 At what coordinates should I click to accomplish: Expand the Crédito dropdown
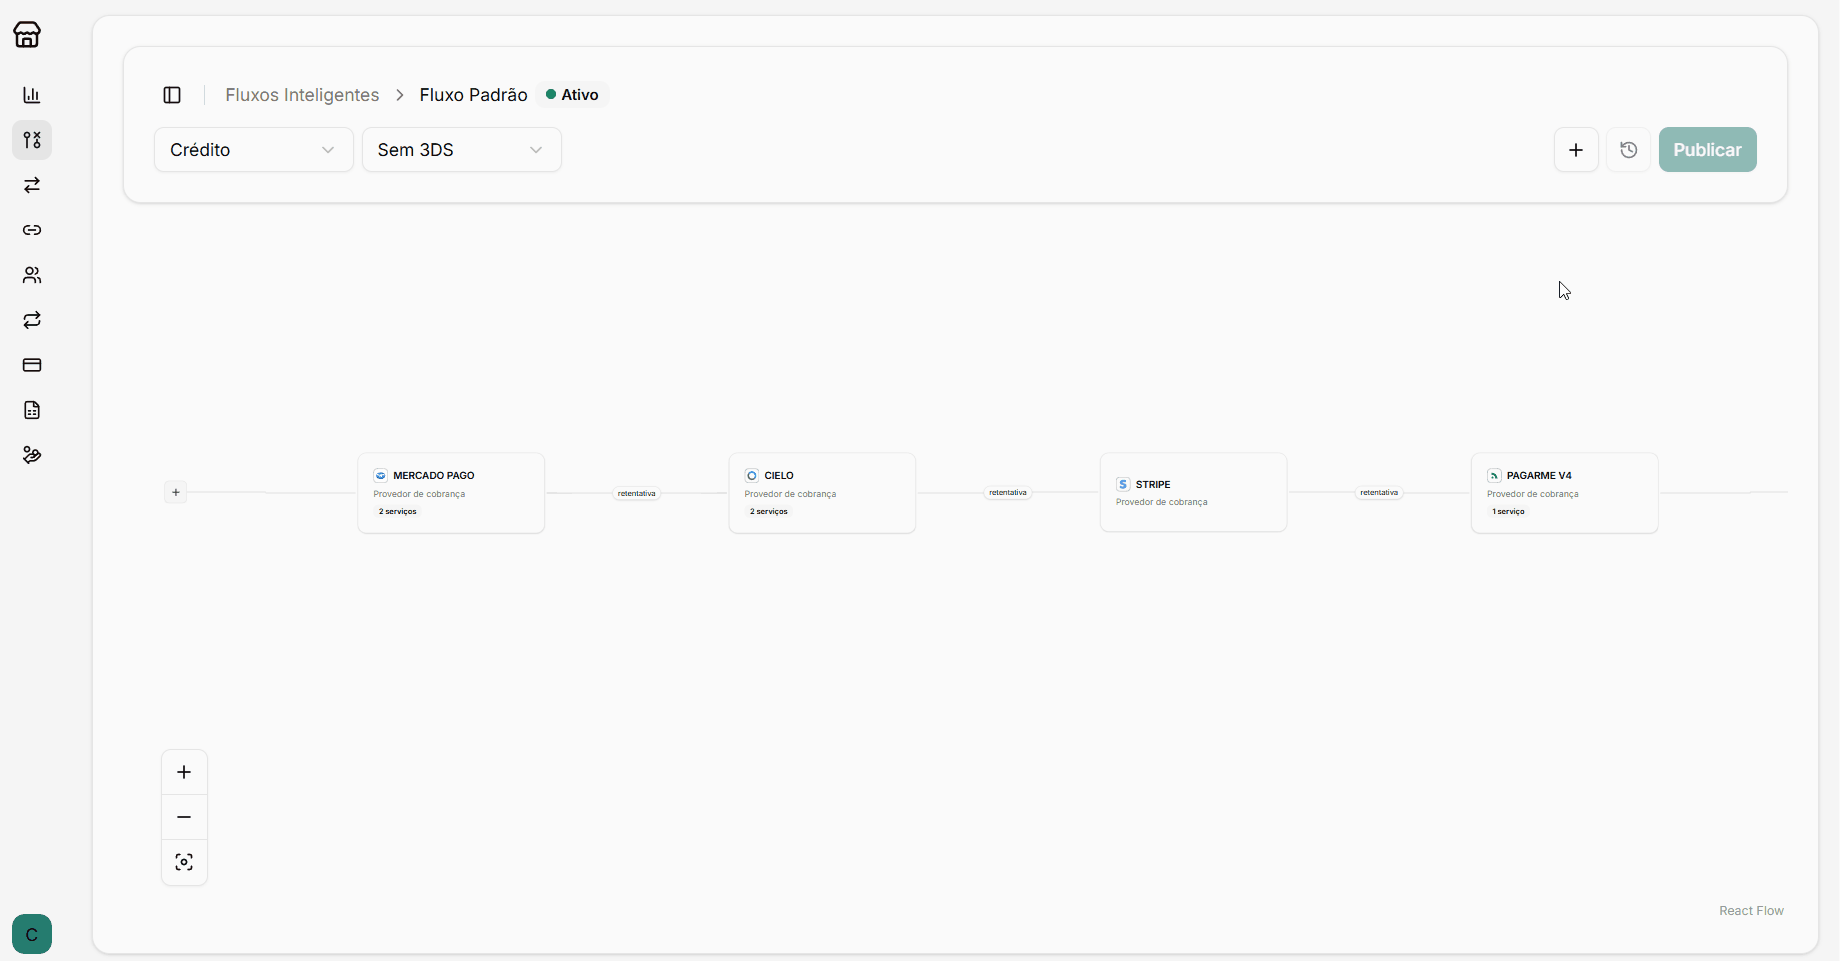pos(254,150)
